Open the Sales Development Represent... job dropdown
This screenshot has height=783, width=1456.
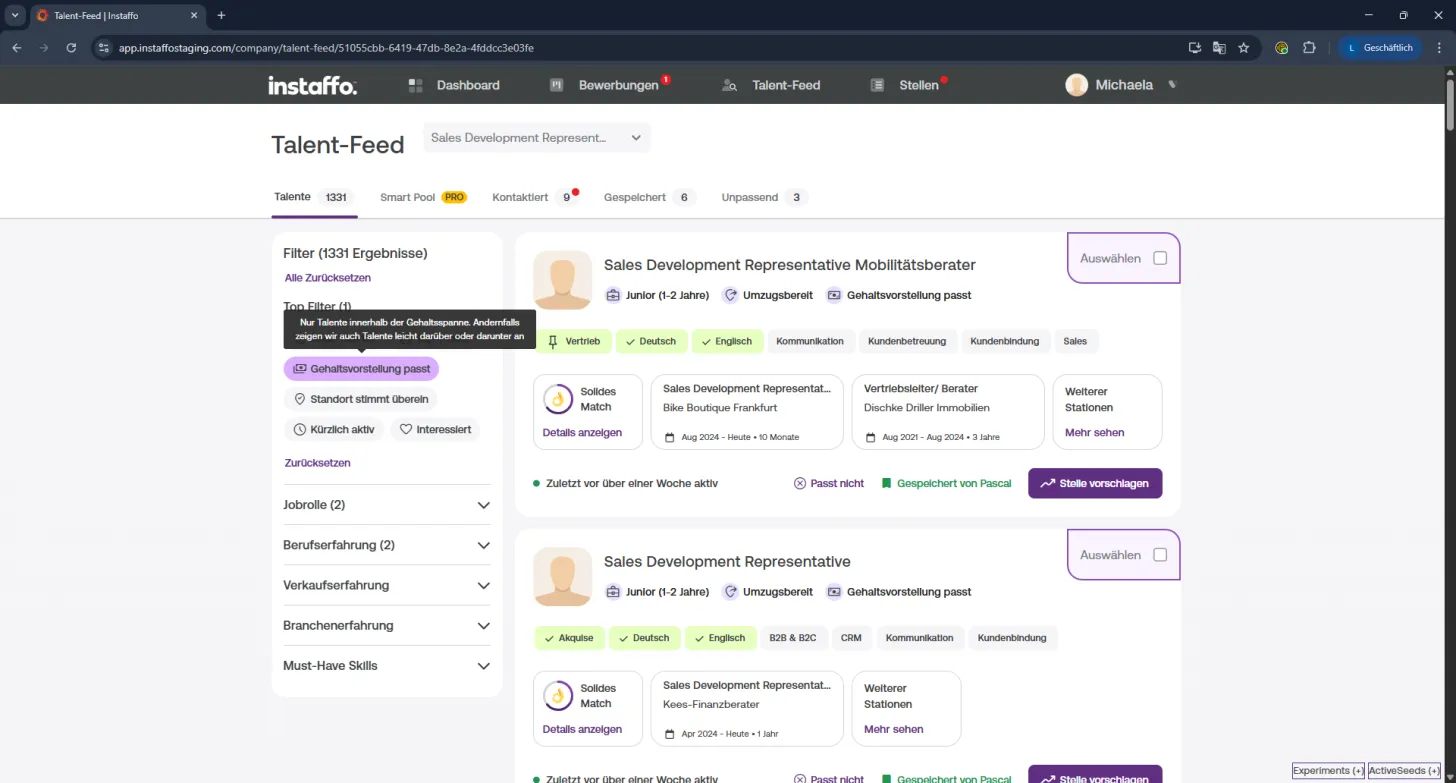tap(537, 138)
